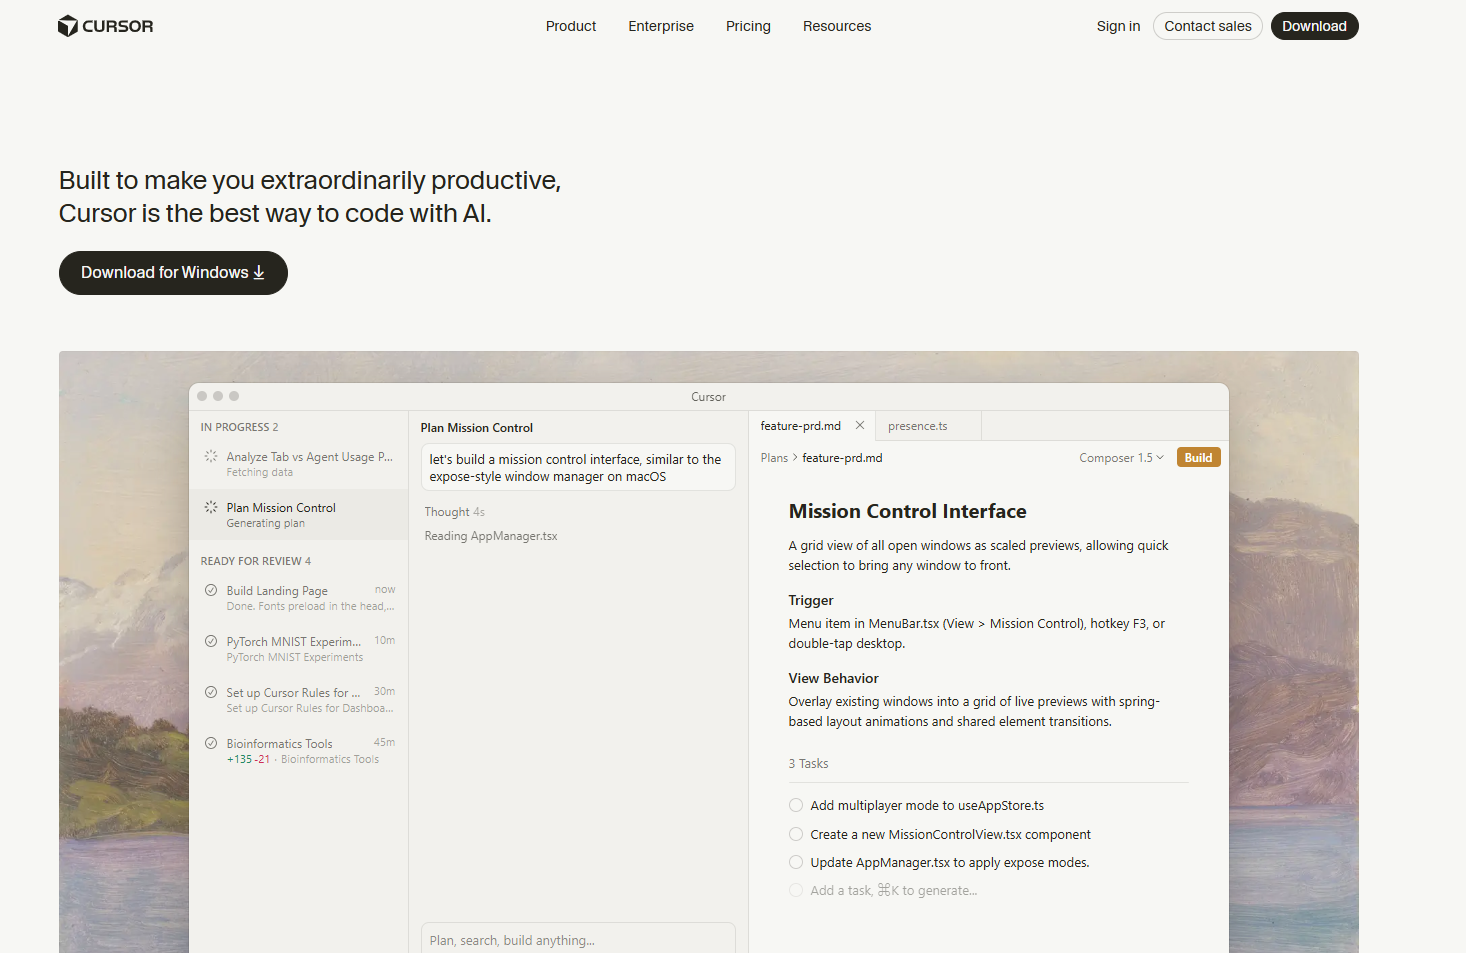The image size is (1466, 953).
Task: Click the mission control prompt message bubble
Action: coord(578,467)
